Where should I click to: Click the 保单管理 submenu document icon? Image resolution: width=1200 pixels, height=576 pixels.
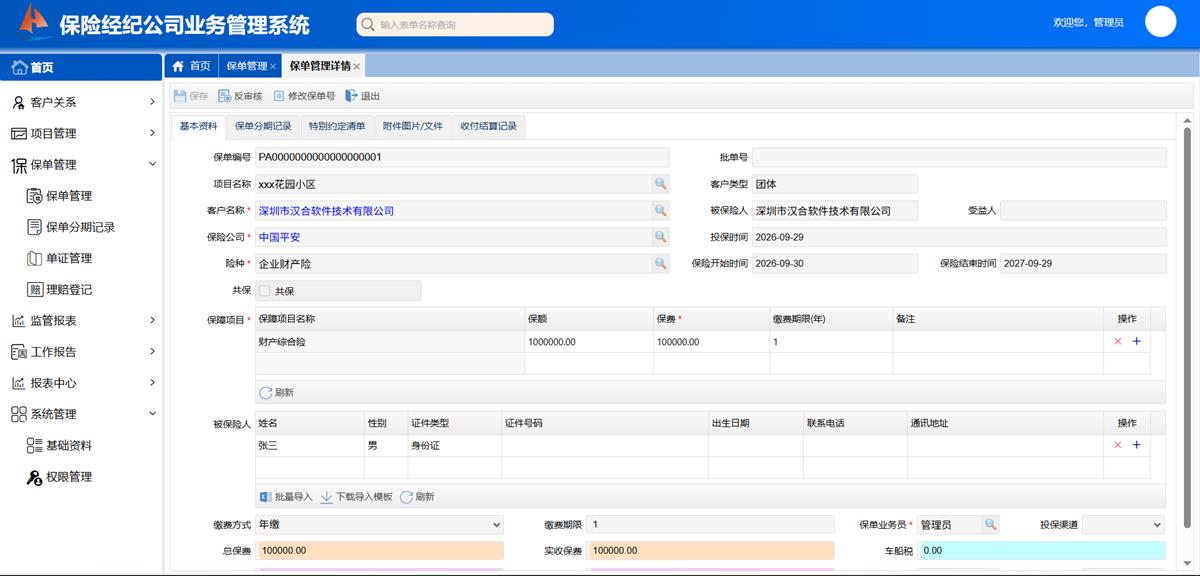pyautogui.click(x=34, y=196)
